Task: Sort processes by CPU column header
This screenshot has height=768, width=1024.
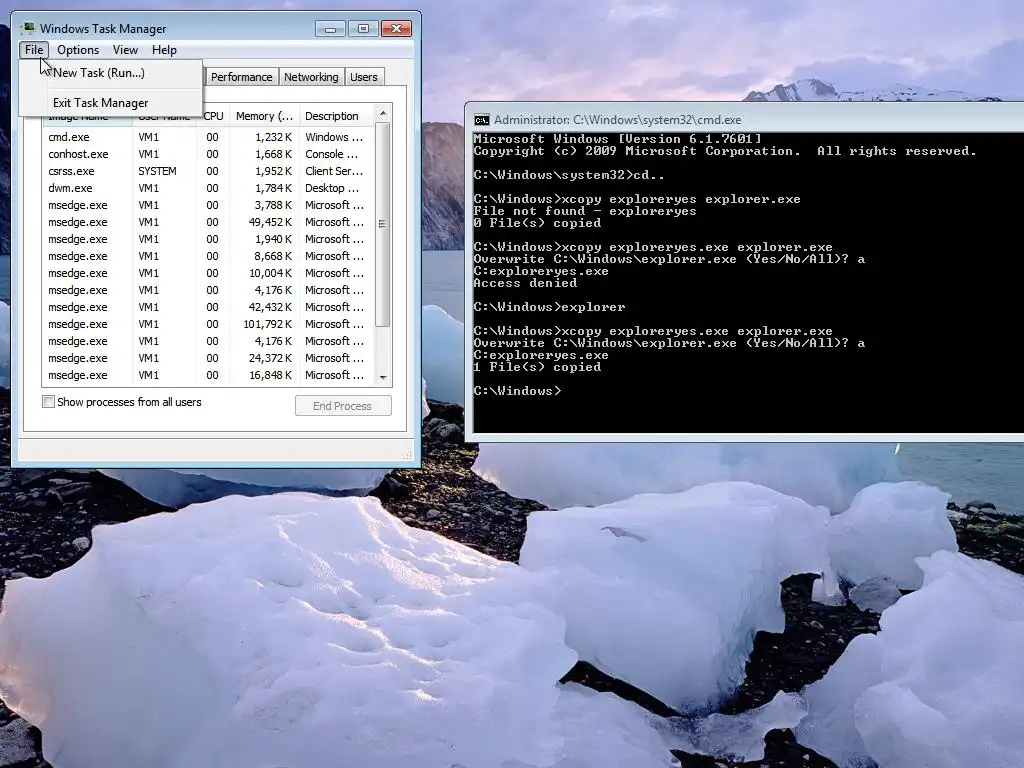Action: click(x=213, y=116)
